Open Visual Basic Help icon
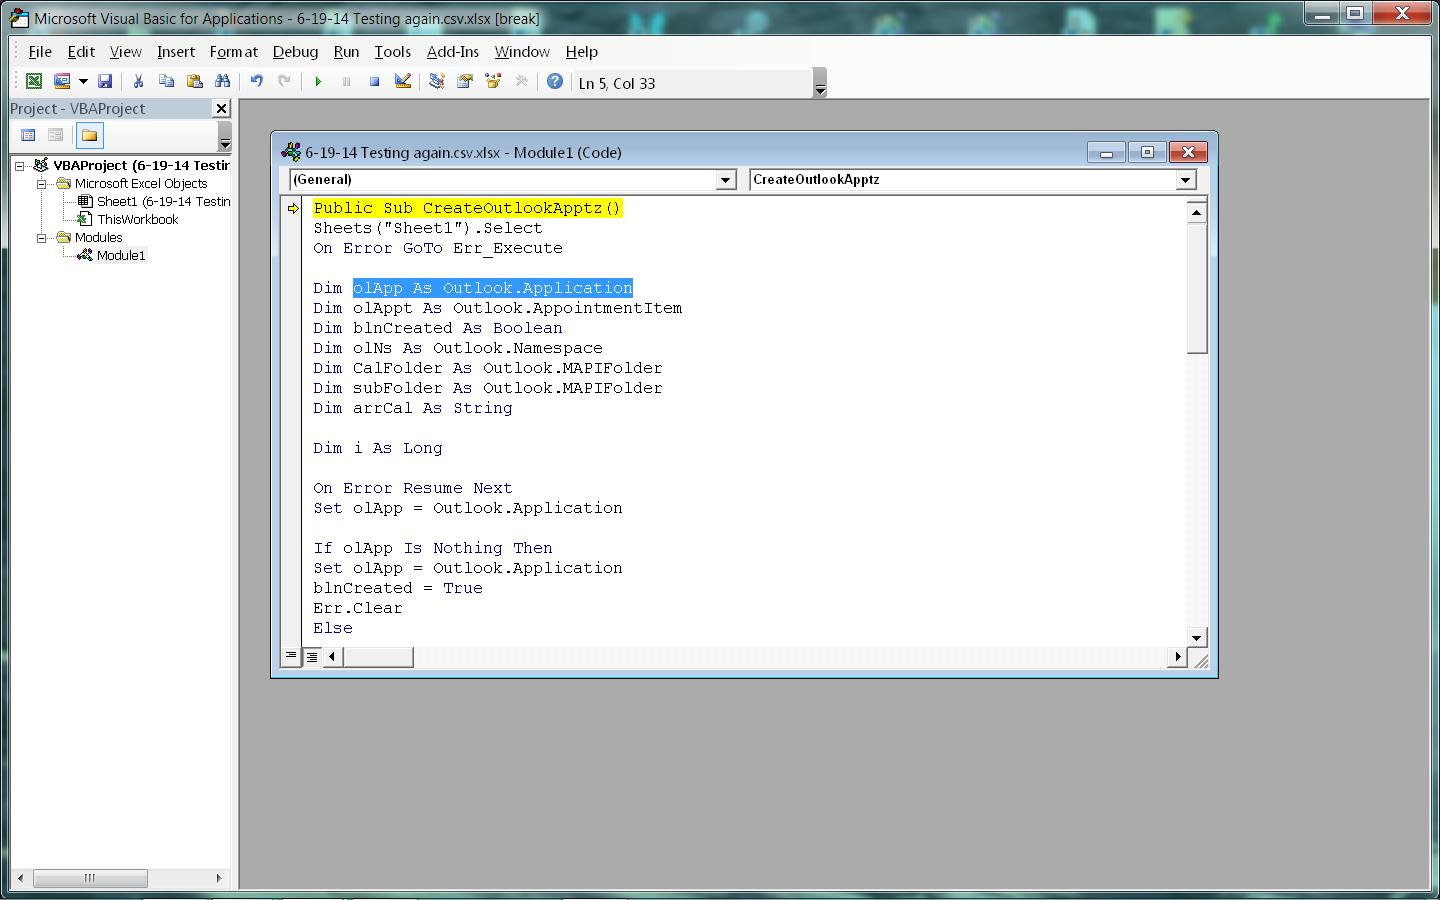The width and height of the screenshot is (1440, 900). pyautogui.click(x=555, y=82)
